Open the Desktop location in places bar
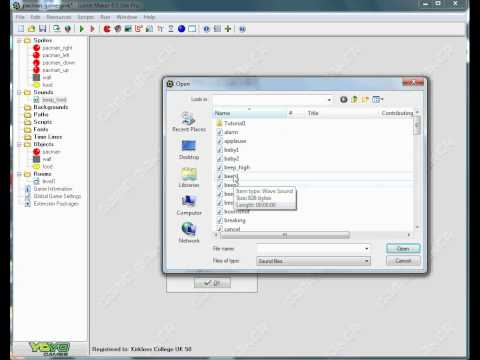 (189, 150)
